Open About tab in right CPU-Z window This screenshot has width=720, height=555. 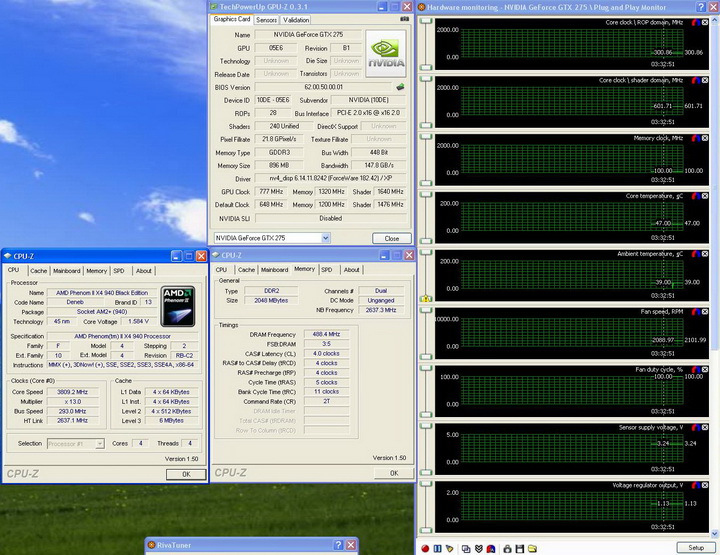point(352,269)
